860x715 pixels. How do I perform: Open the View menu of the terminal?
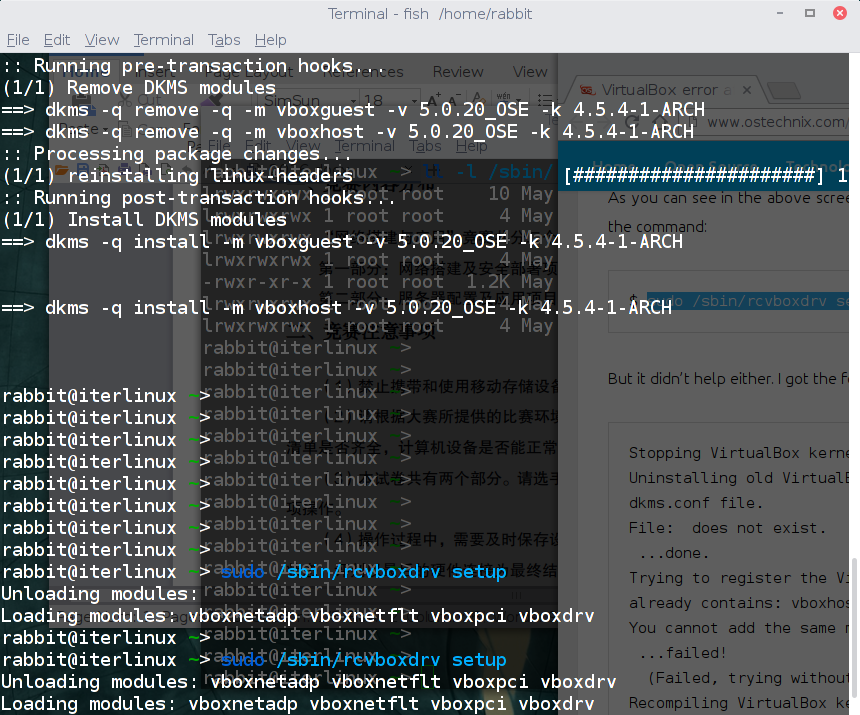(x=101, y=40)
